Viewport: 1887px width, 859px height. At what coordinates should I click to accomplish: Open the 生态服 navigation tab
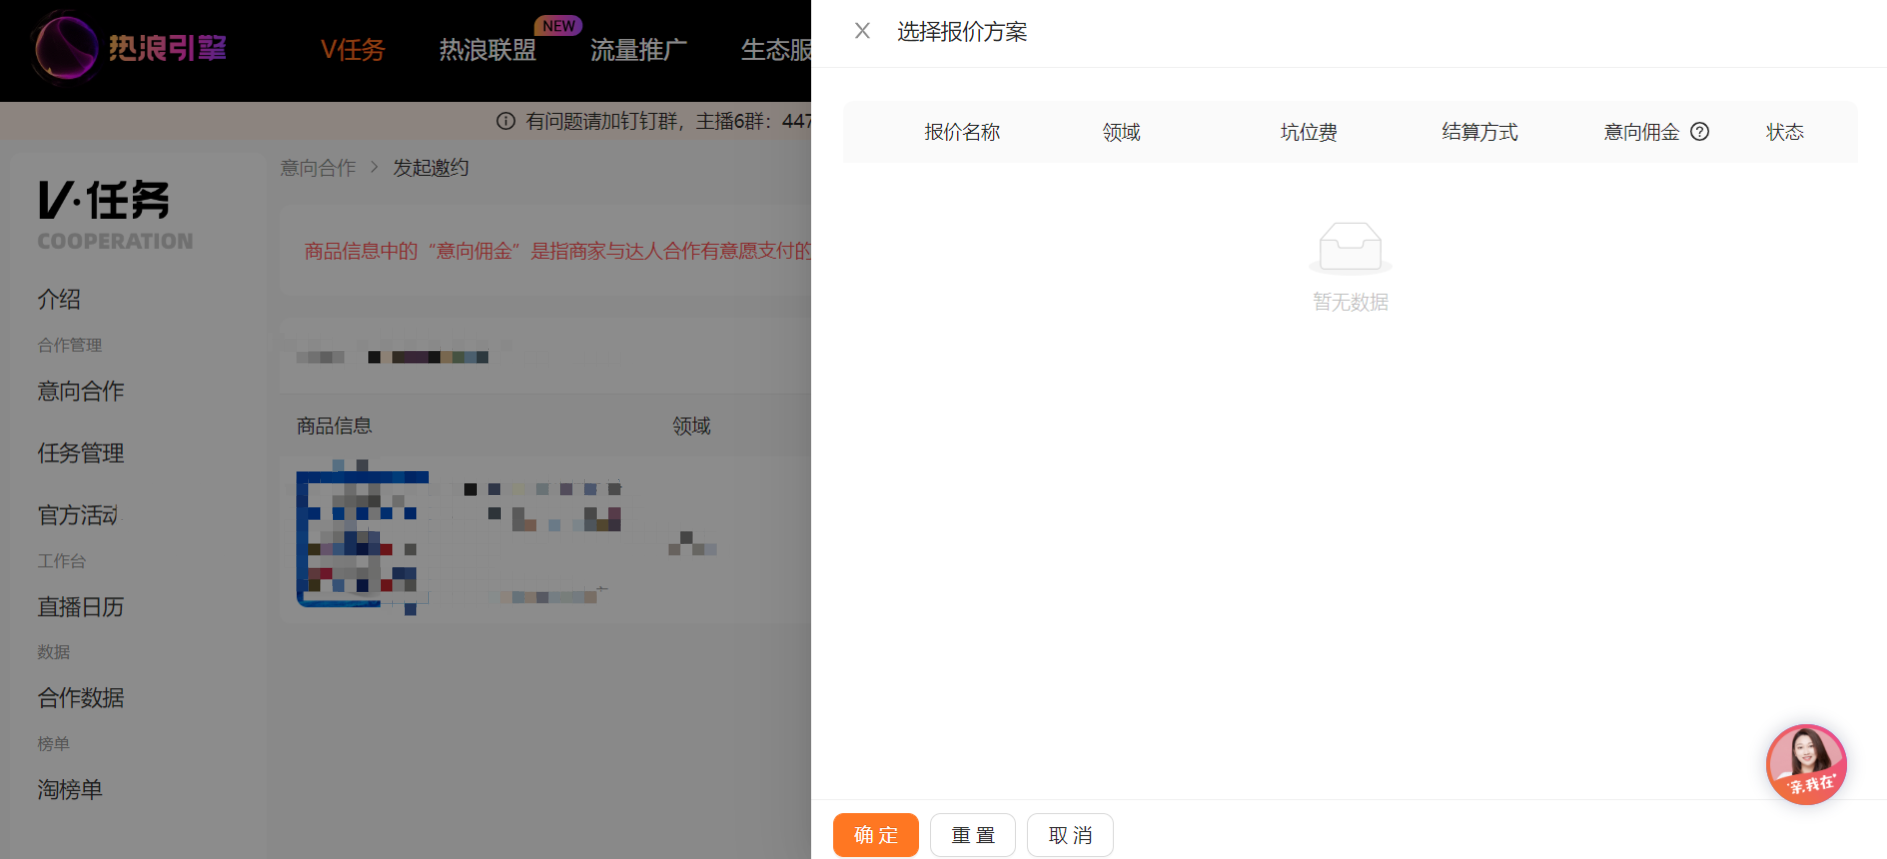pyautogui.click(x=776, y=49)
